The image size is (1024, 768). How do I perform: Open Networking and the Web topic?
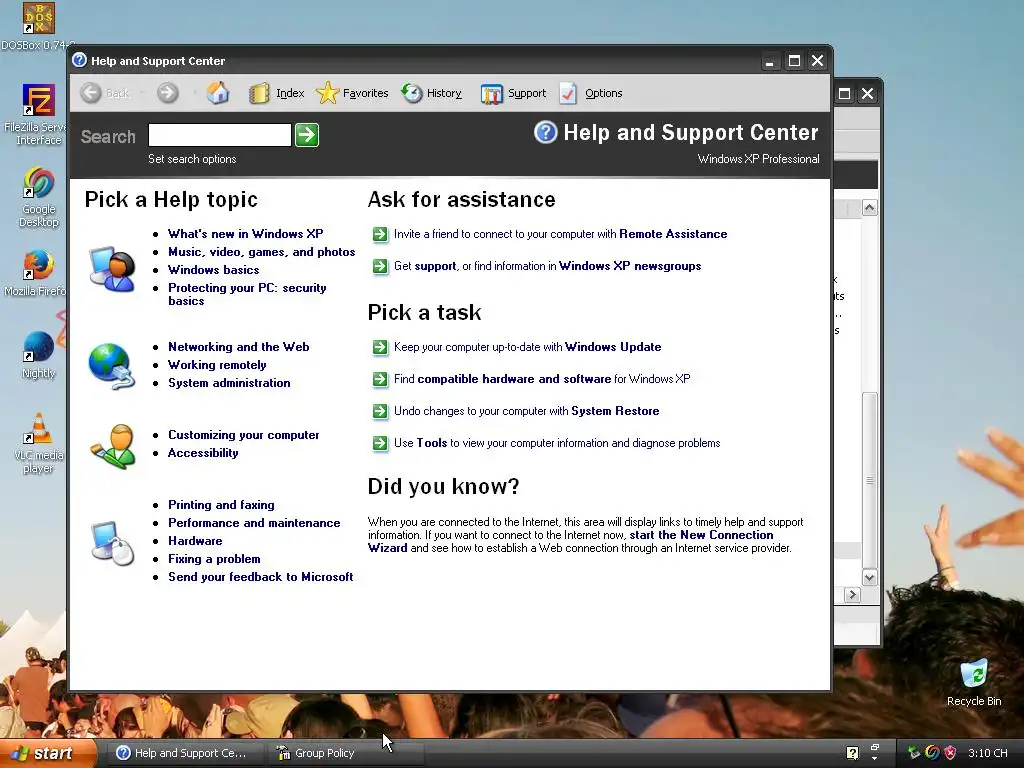coord(238,347)
